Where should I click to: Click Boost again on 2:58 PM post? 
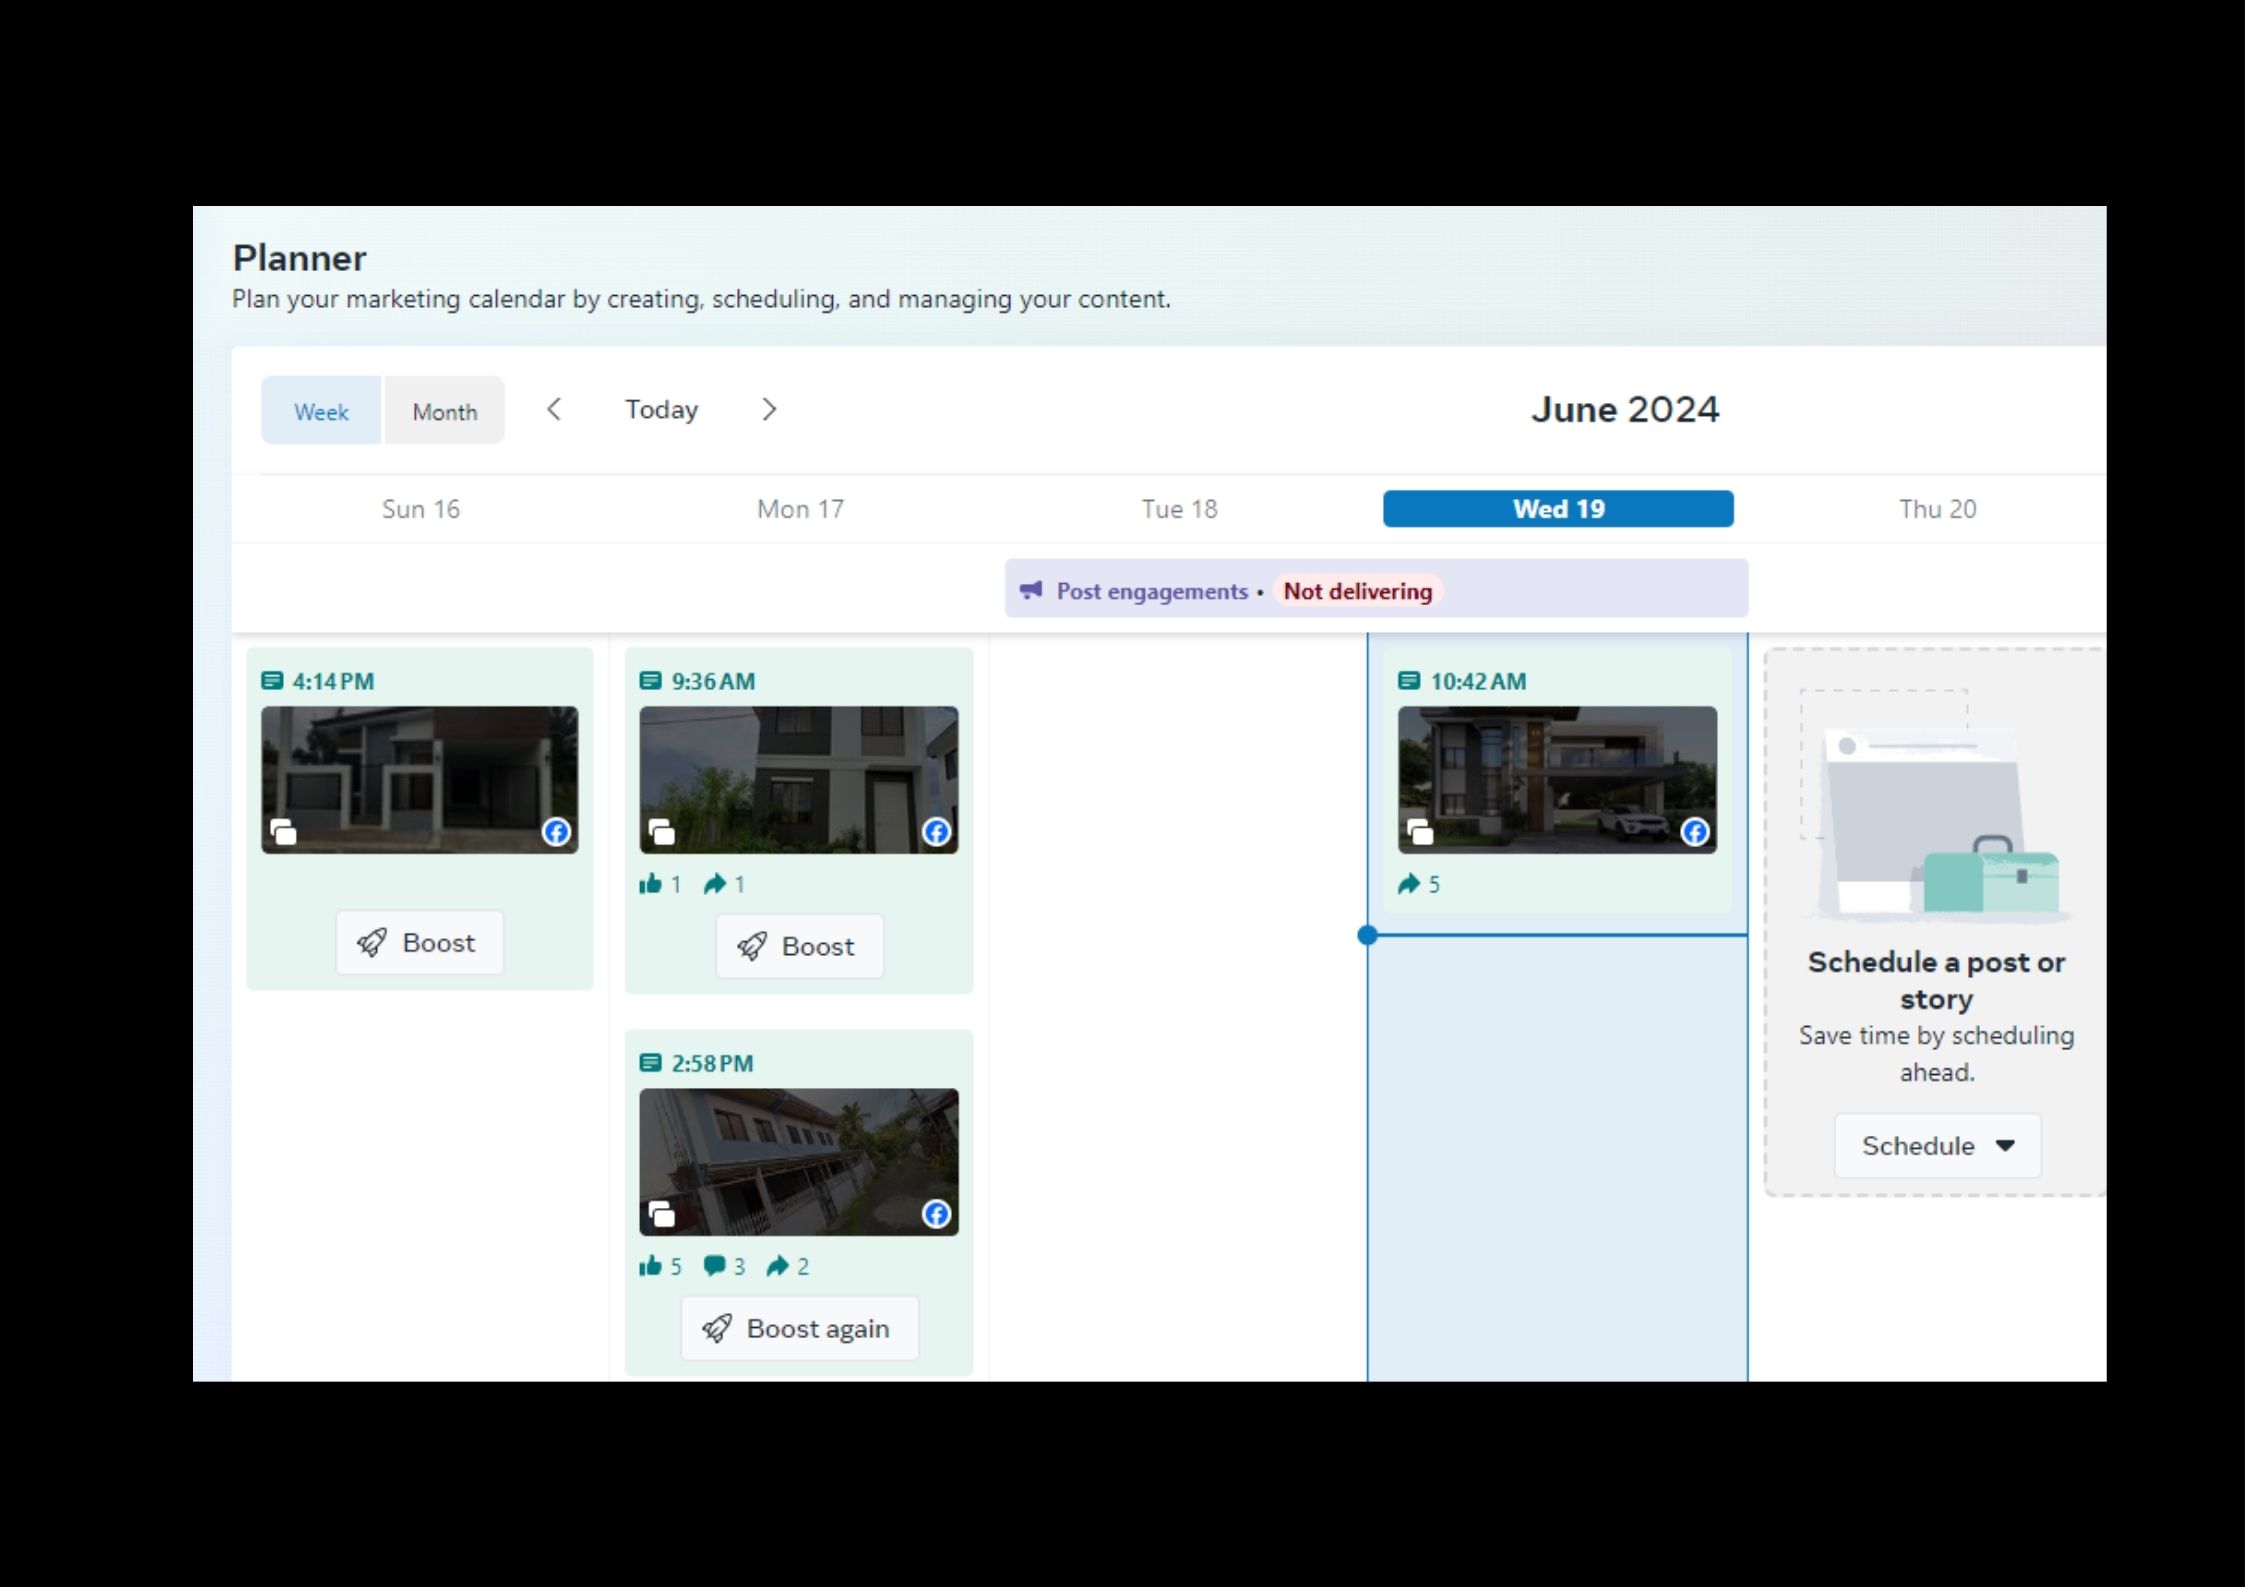tap(799, 1329)
